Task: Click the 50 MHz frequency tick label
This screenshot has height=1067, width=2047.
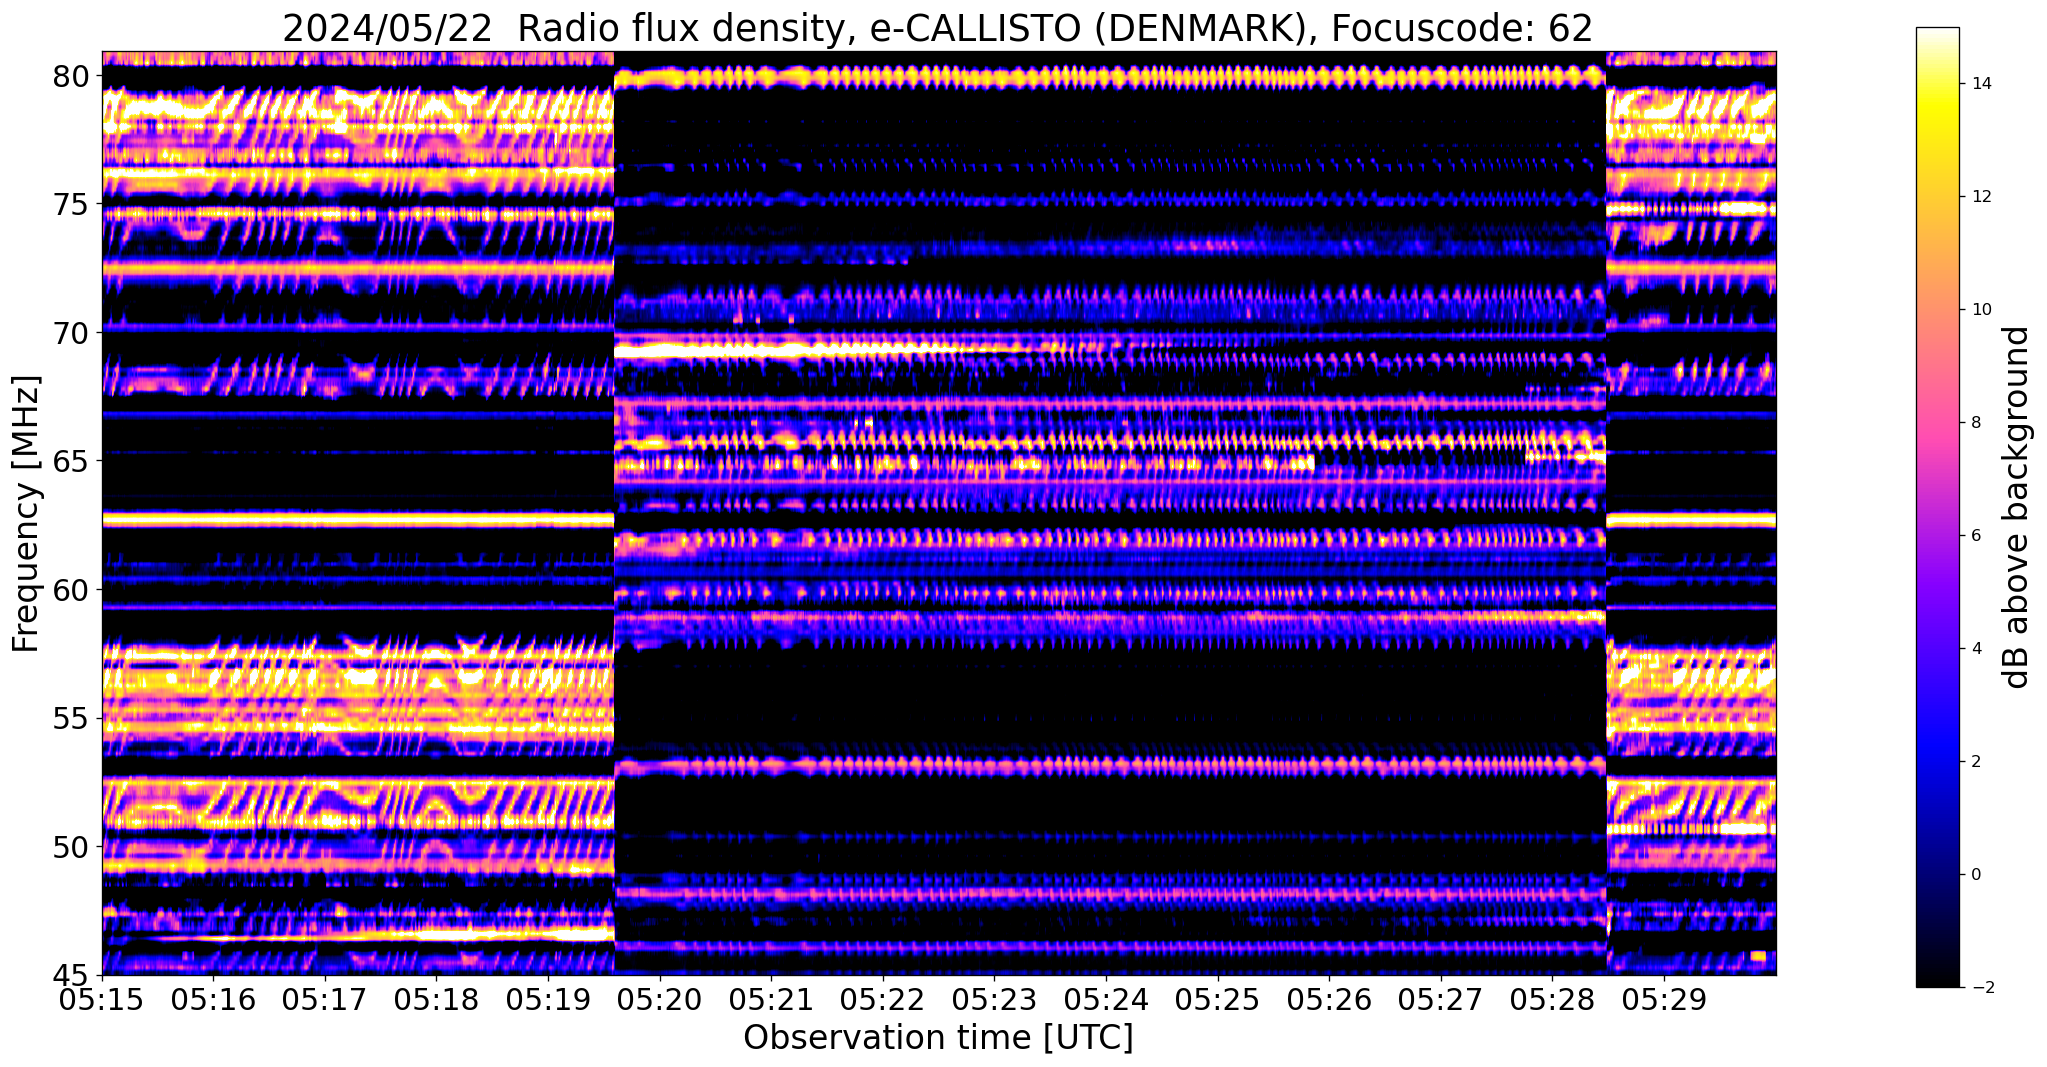Action: 70,847
